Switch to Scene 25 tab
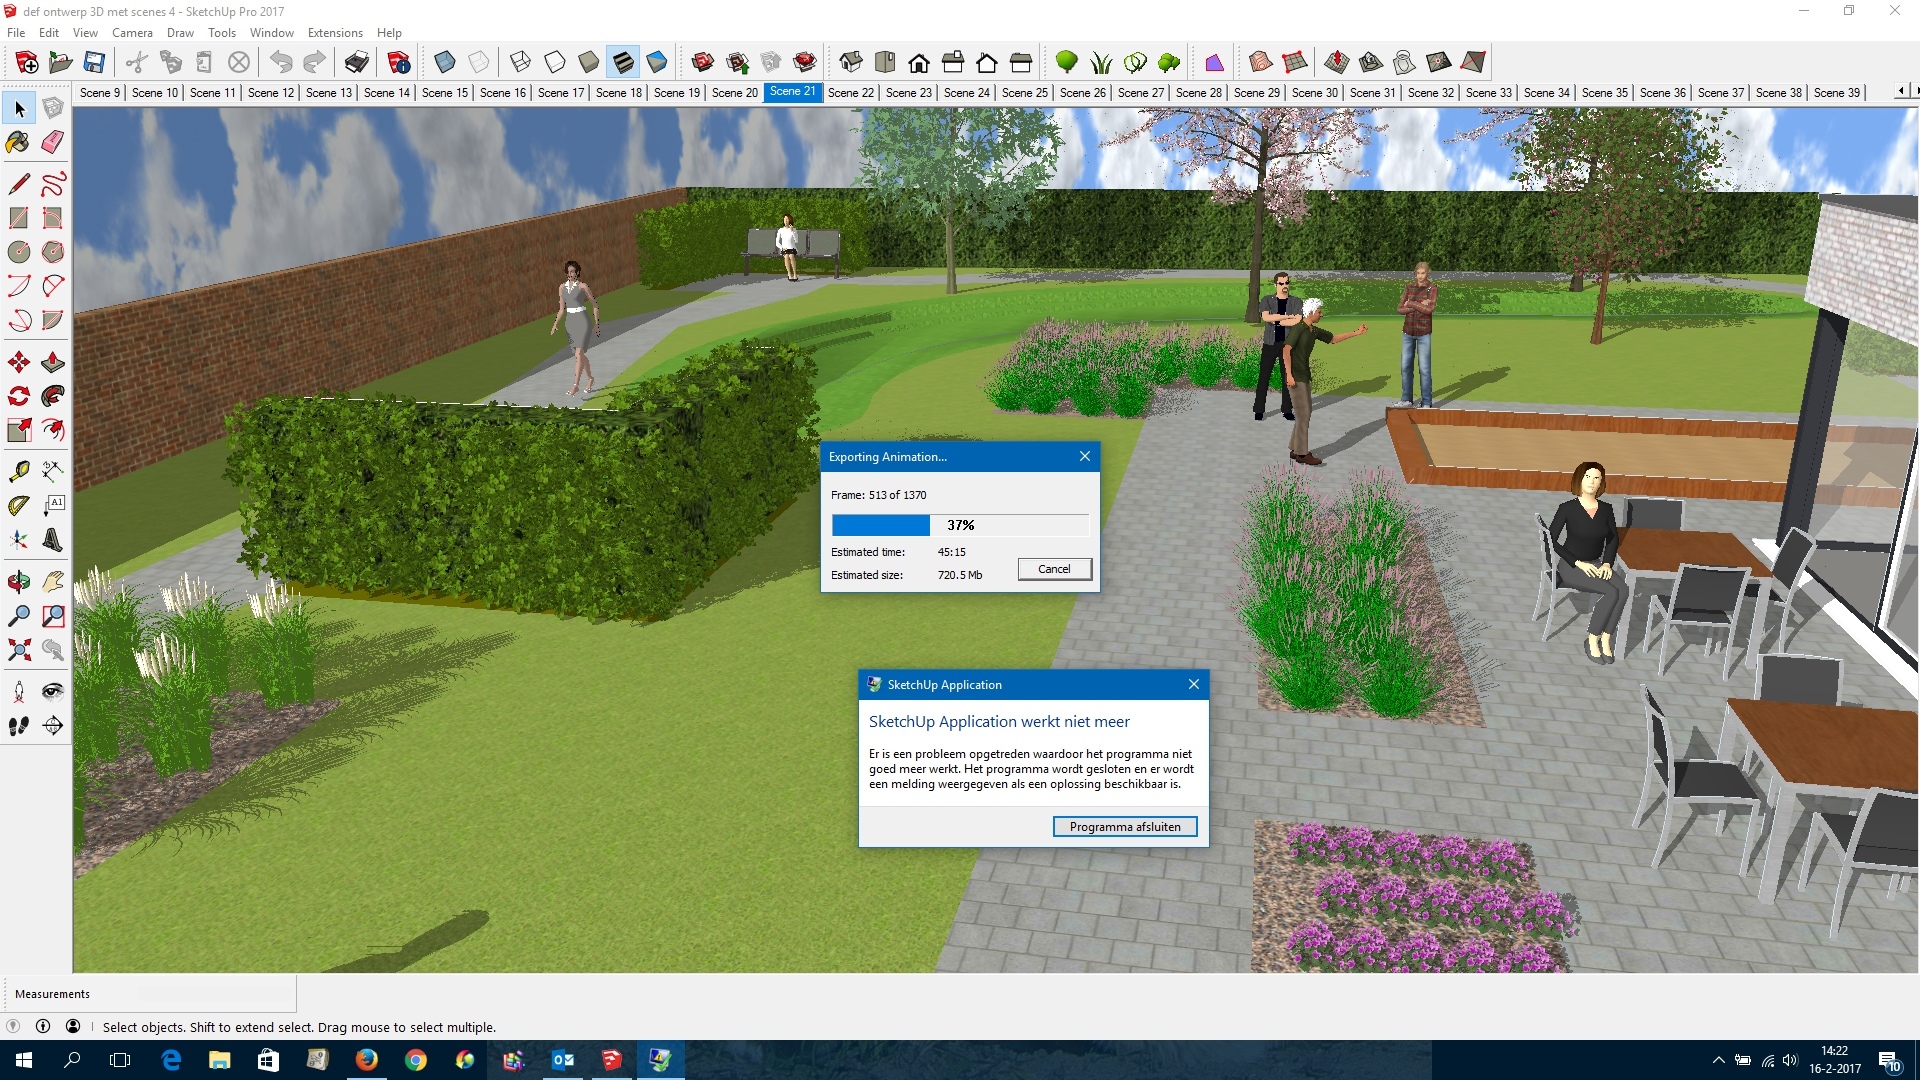The height and width of the screenshot is (1080, 1920). pos(1024,92)
